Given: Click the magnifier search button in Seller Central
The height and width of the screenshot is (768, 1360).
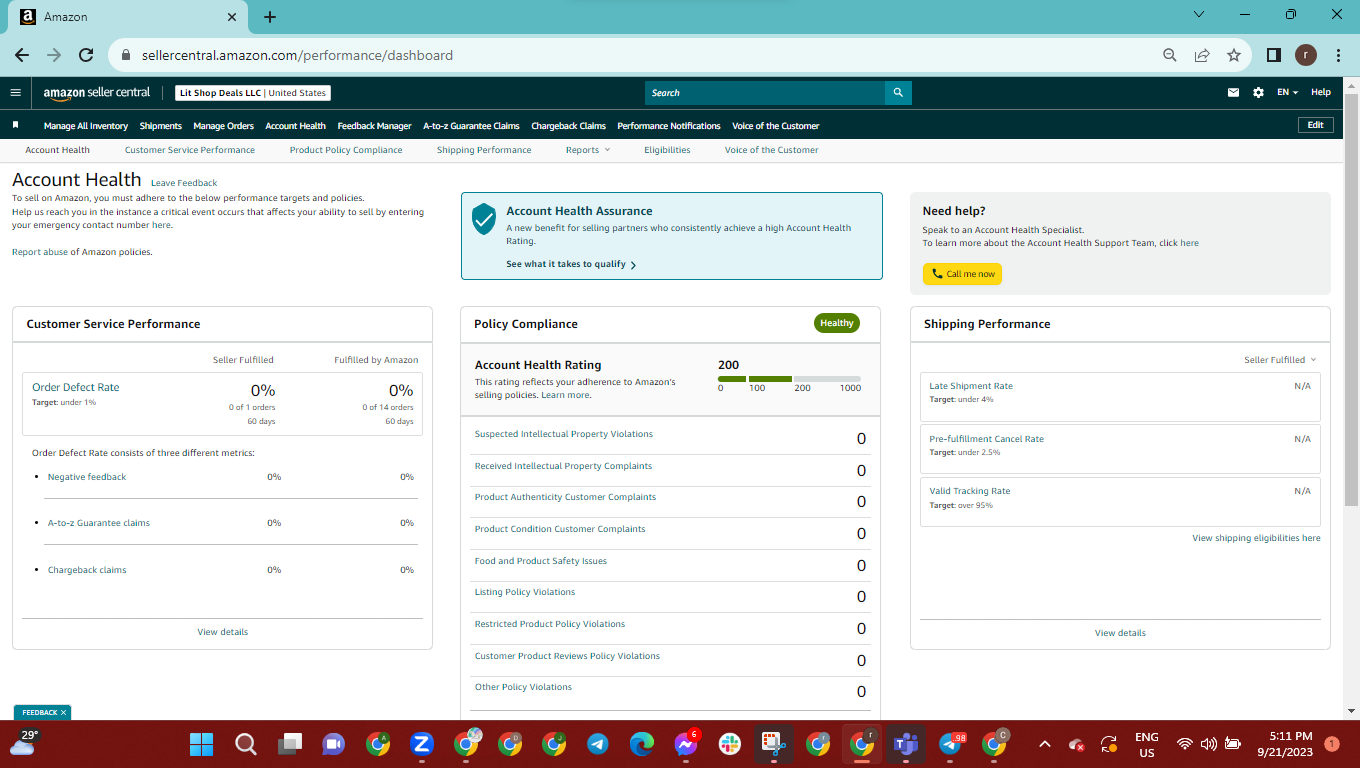Looking at the screenshot, I should click(898, 93).
